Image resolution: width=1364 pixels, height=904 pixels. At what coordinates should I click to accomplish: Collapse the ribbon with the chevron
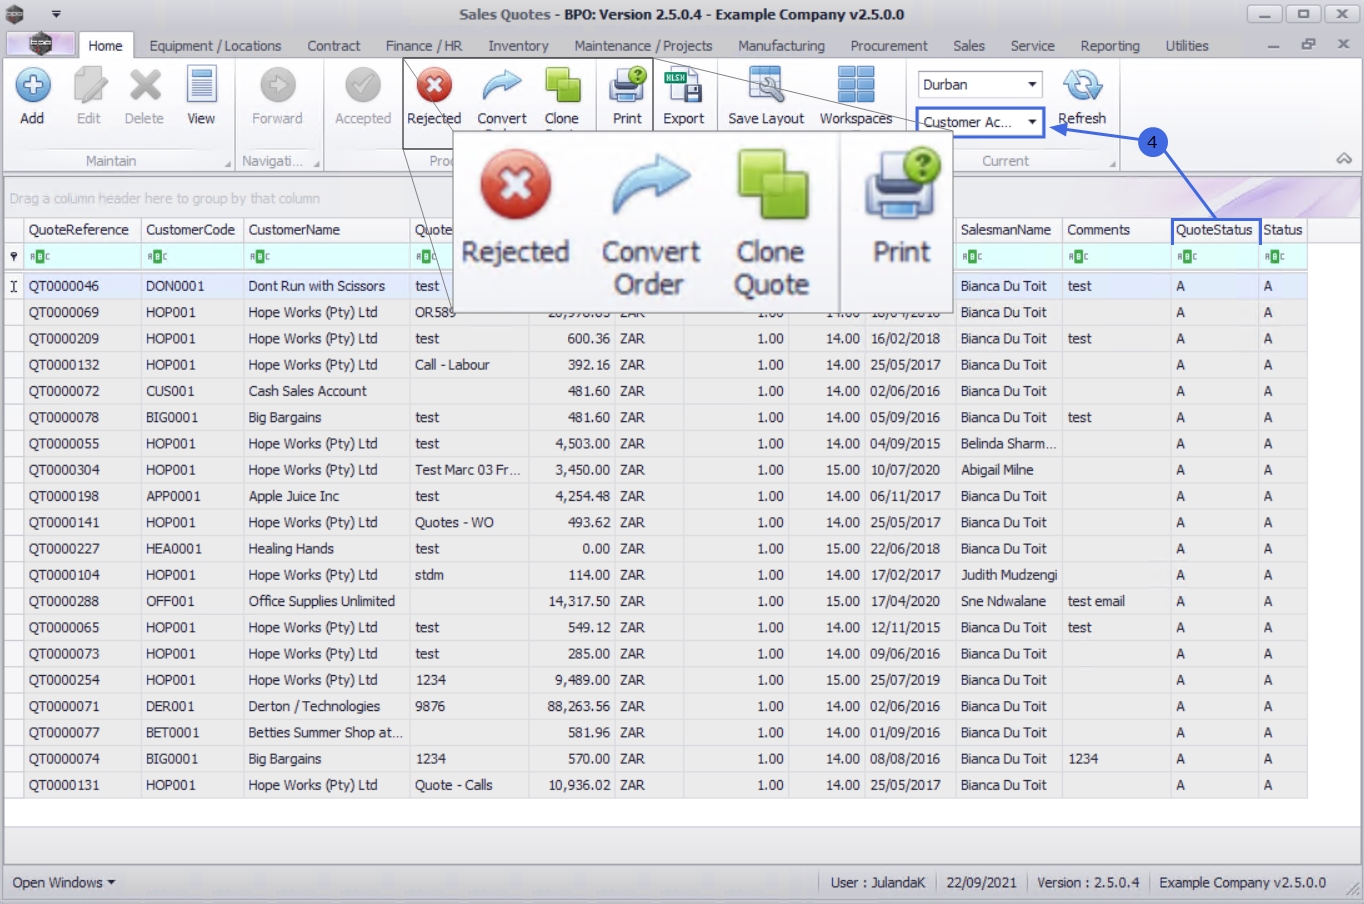(x=1344, y=159)
